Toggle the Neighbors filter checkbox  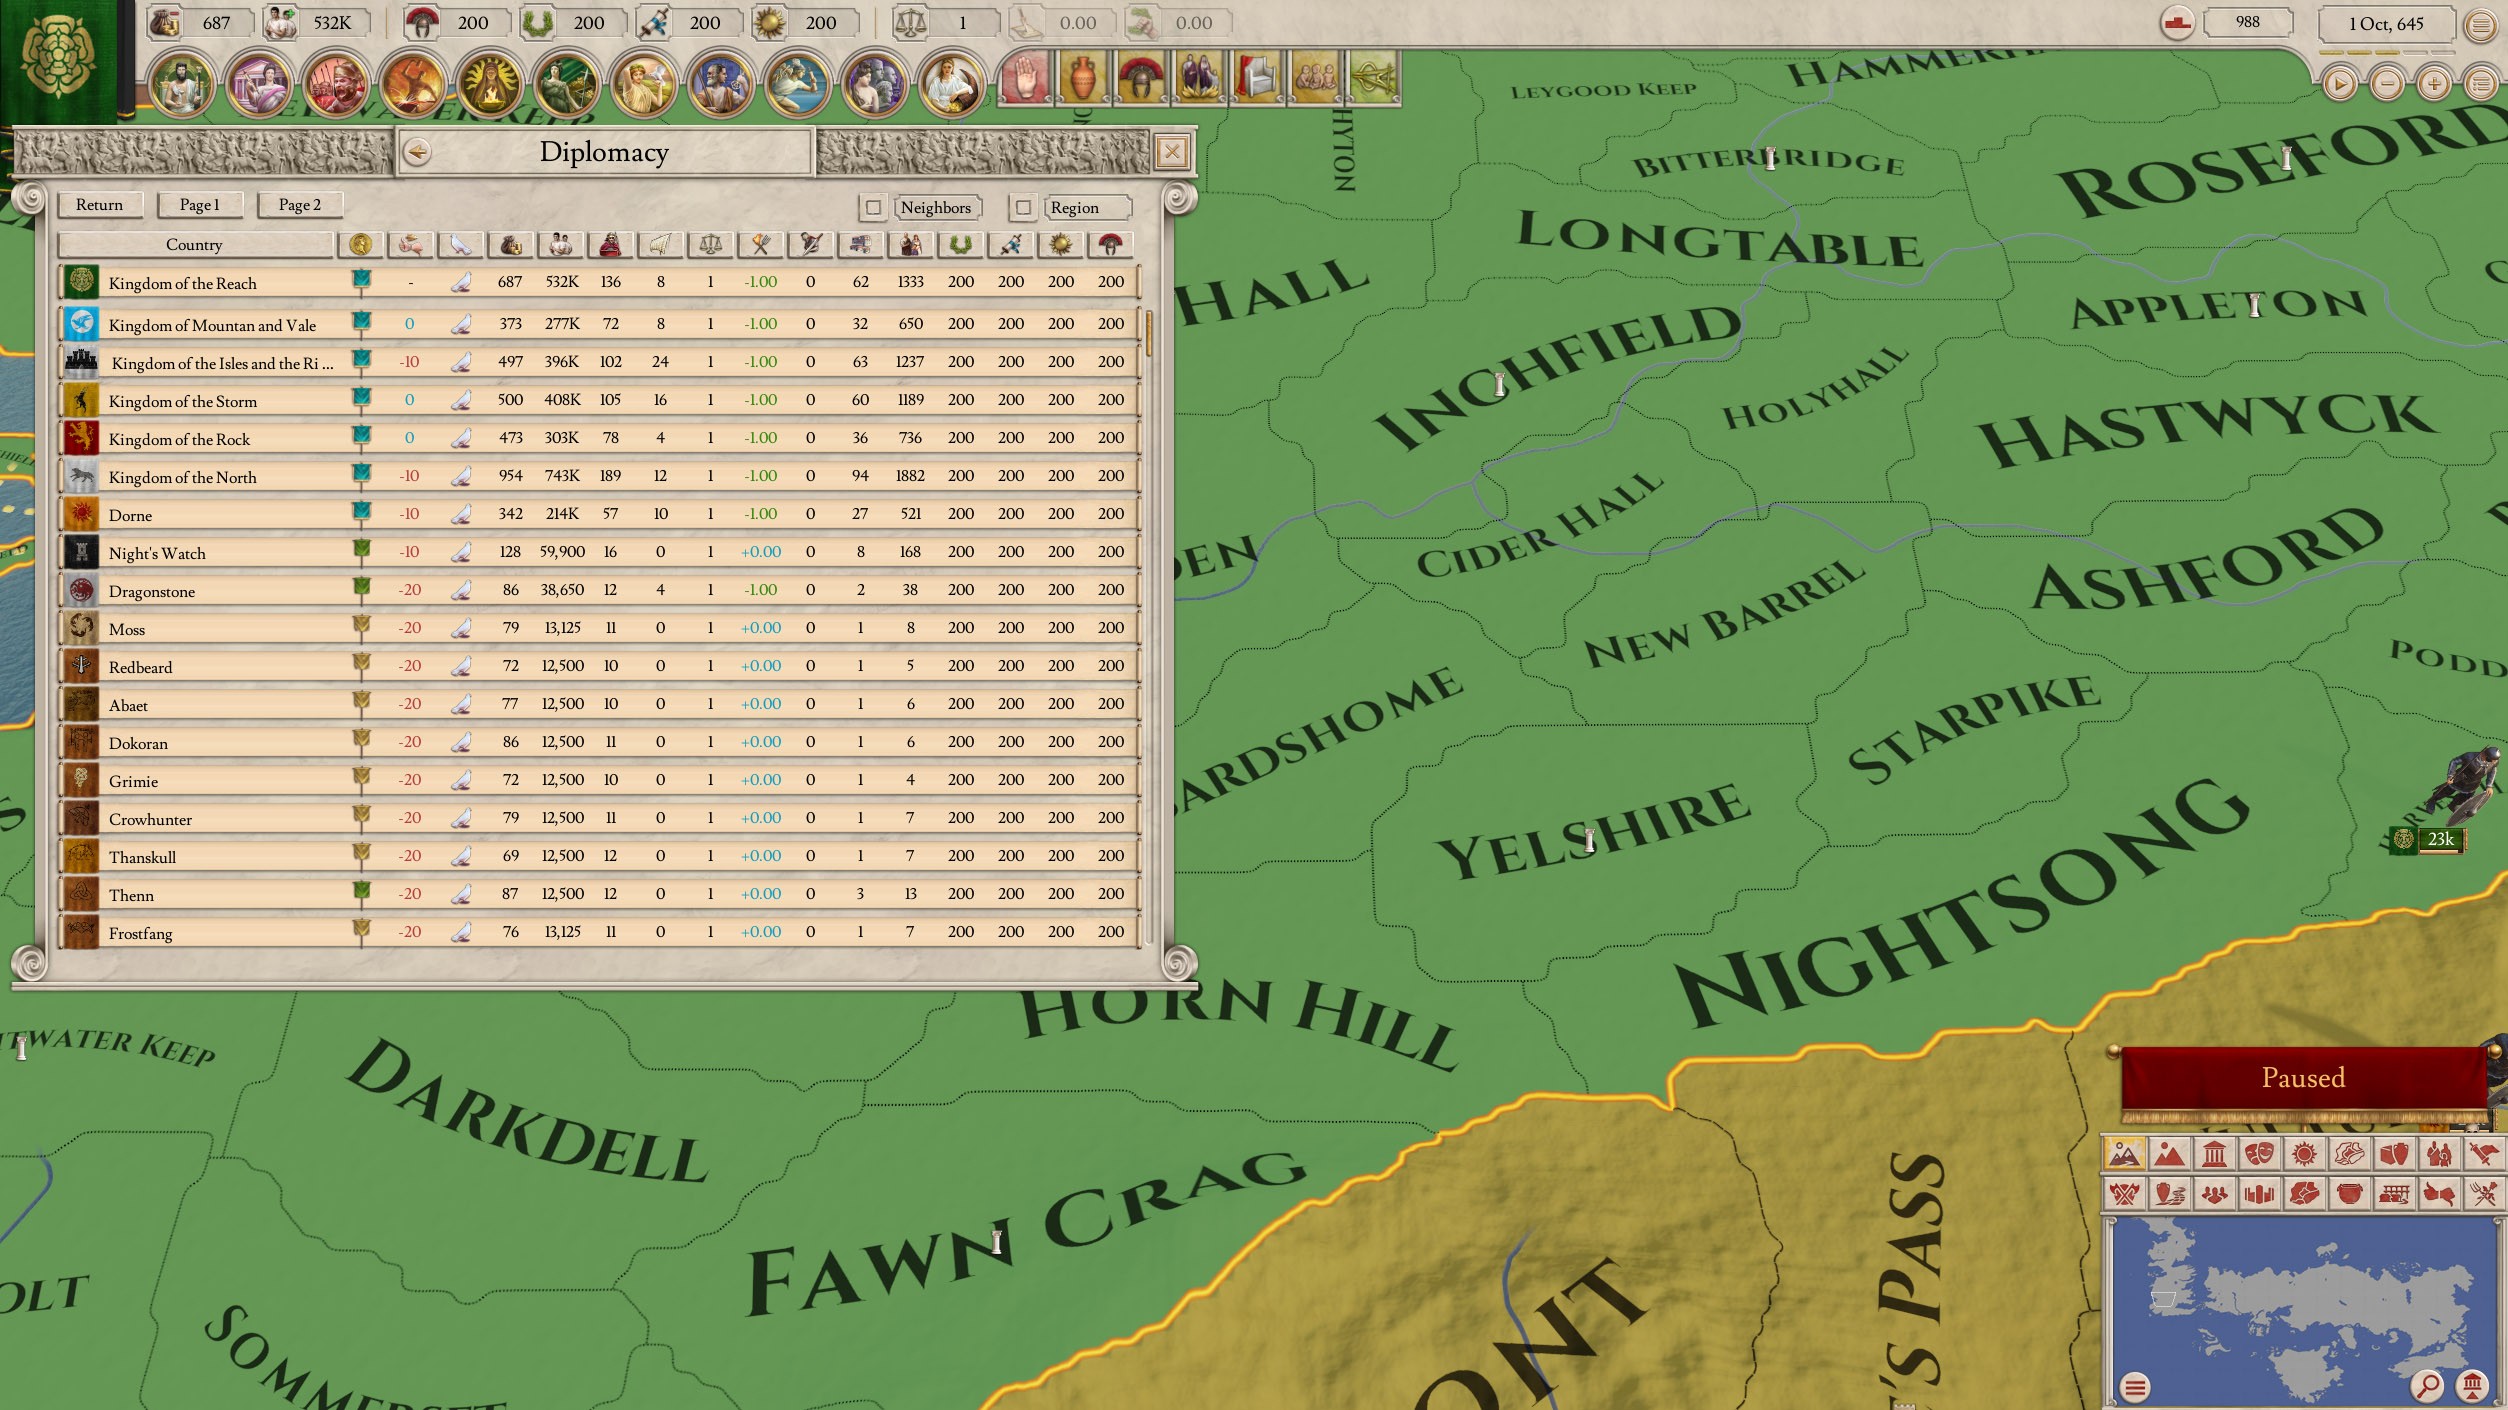[873, 208]
